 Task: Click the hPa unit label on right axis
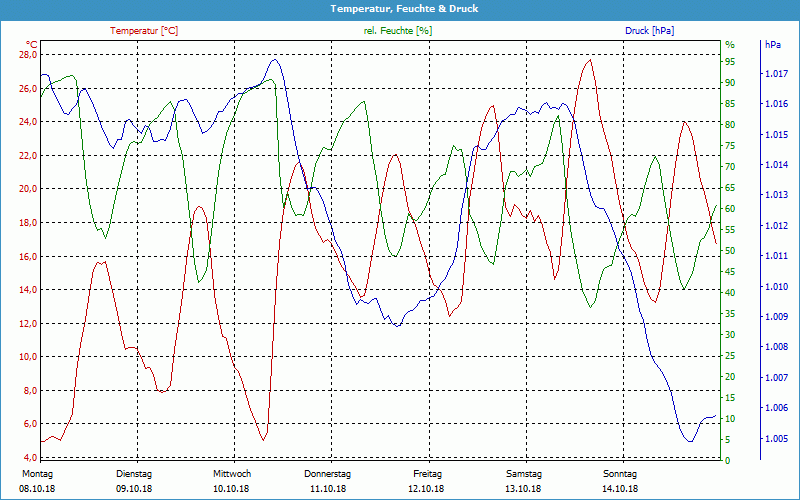click(x=773, y=45)
